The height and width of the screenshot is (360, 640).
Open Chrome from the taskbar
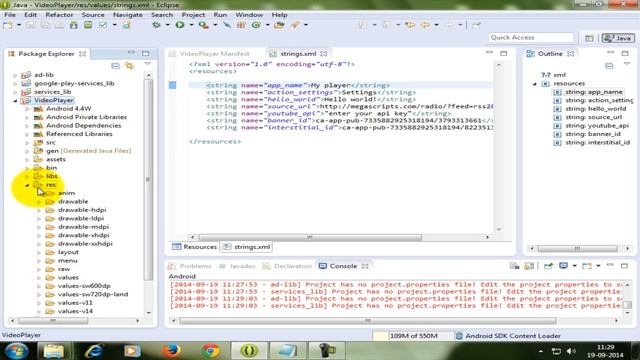pyautogui.click(x=211, y=351)
